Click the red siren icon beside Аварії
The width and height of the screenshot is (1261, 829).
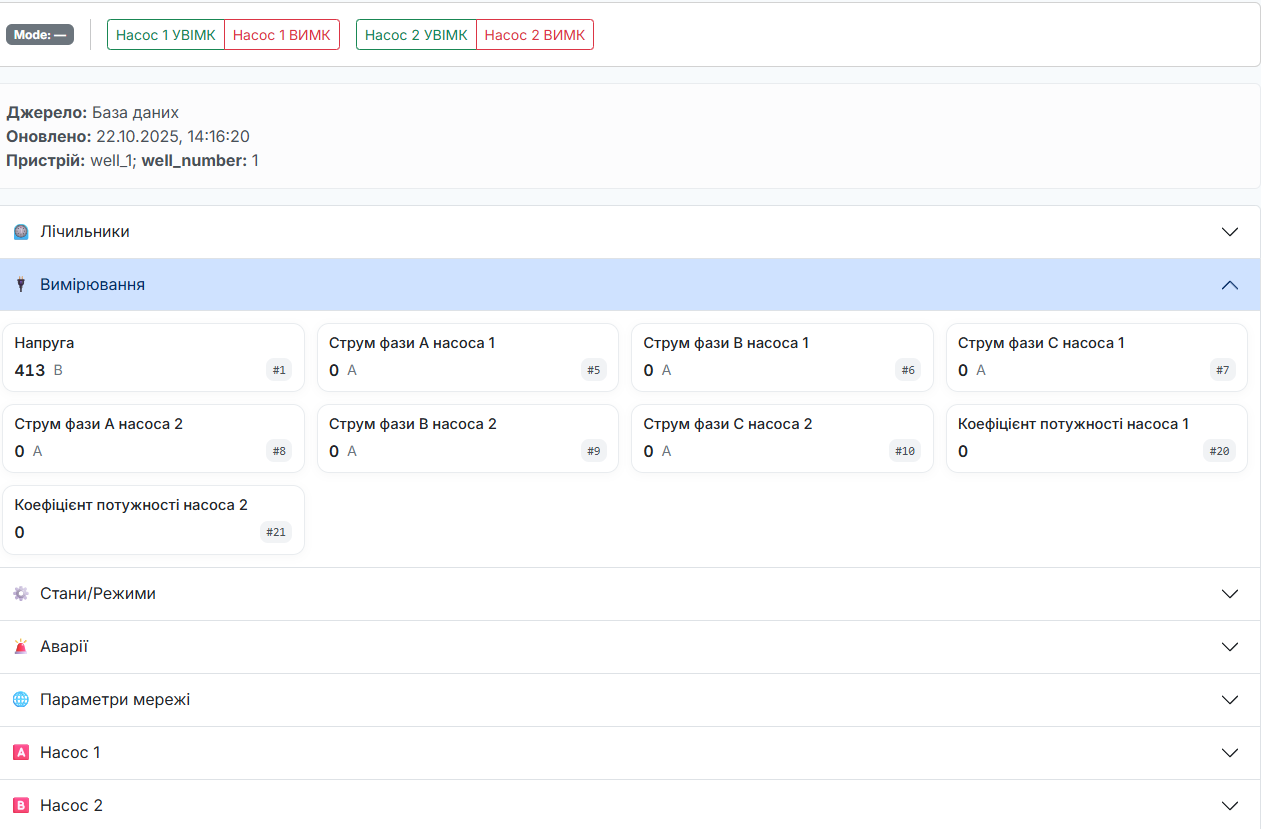(21, 647)
